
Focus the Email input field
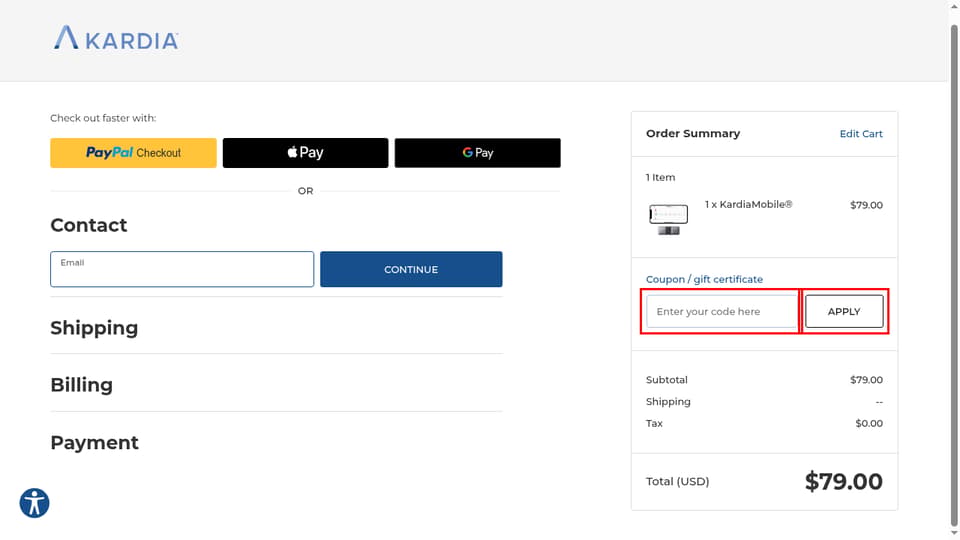pos(182,269)
